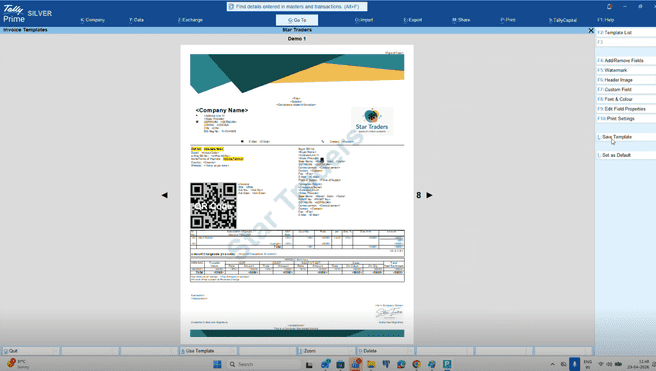Click the ENG IN language indicator
The height and width of the screenshot is (371, 656).
click(588, 364)
